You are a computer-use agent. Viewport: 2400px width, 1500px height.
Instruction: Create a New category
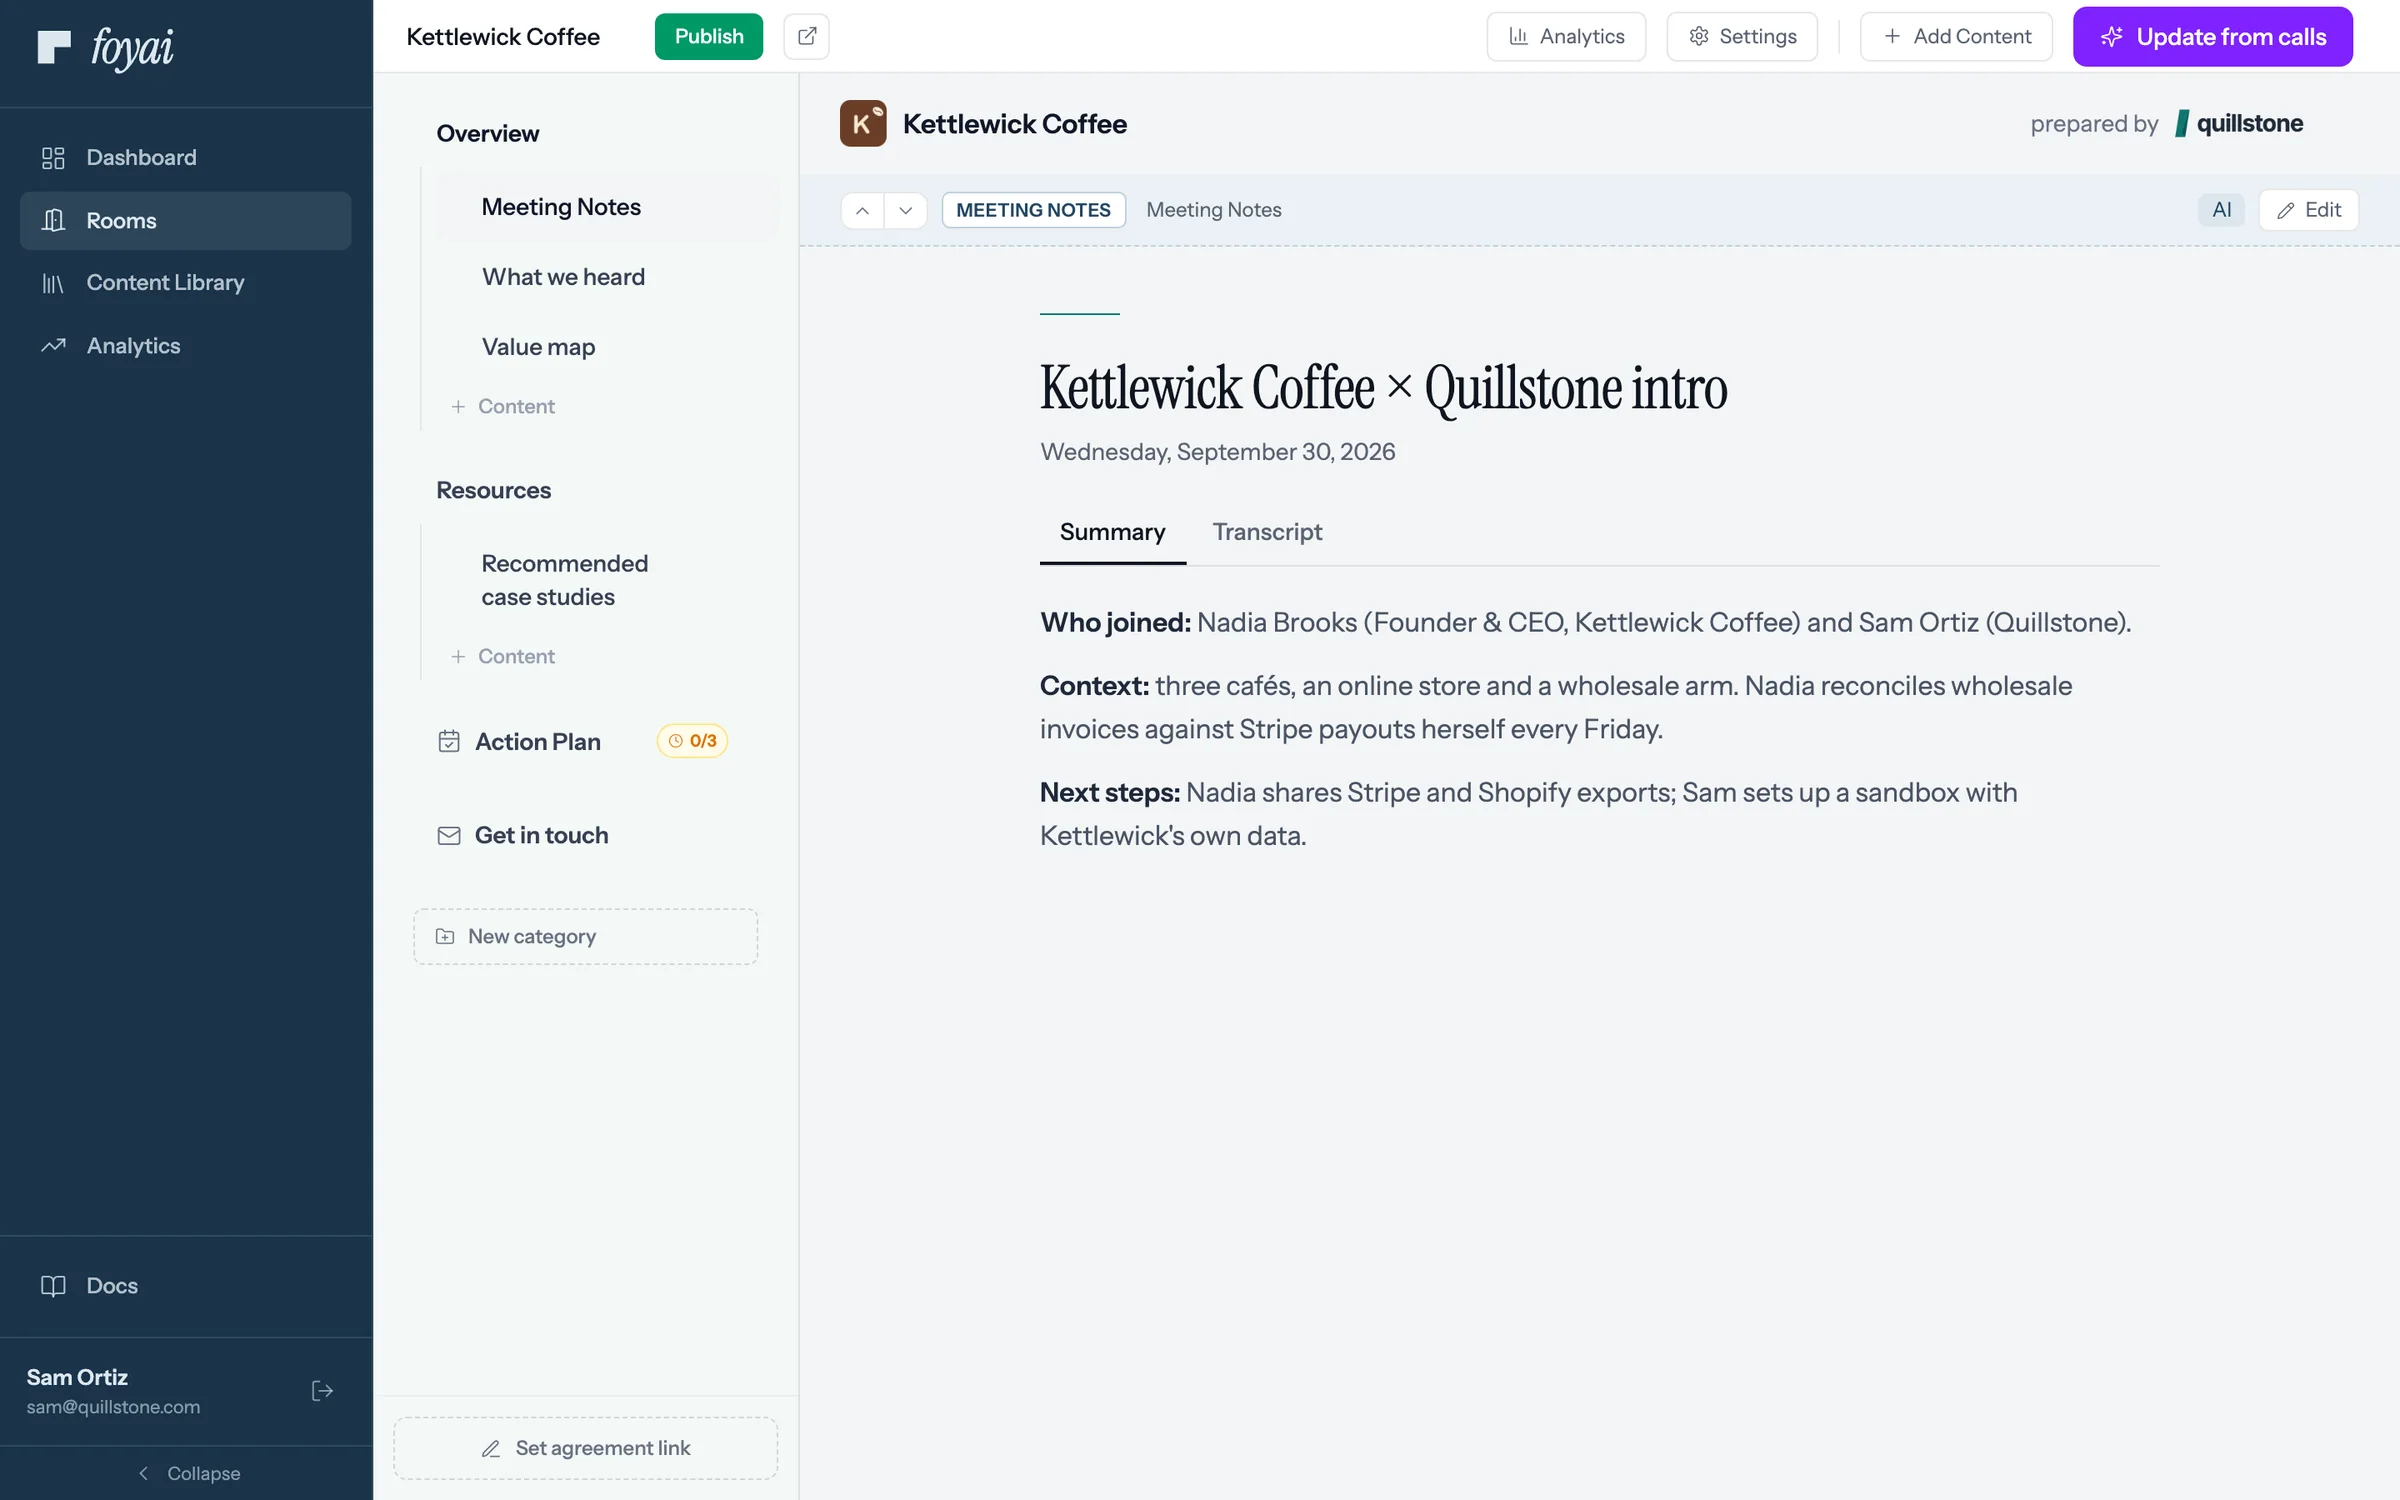pyautogui.click(x=586, y=937)
